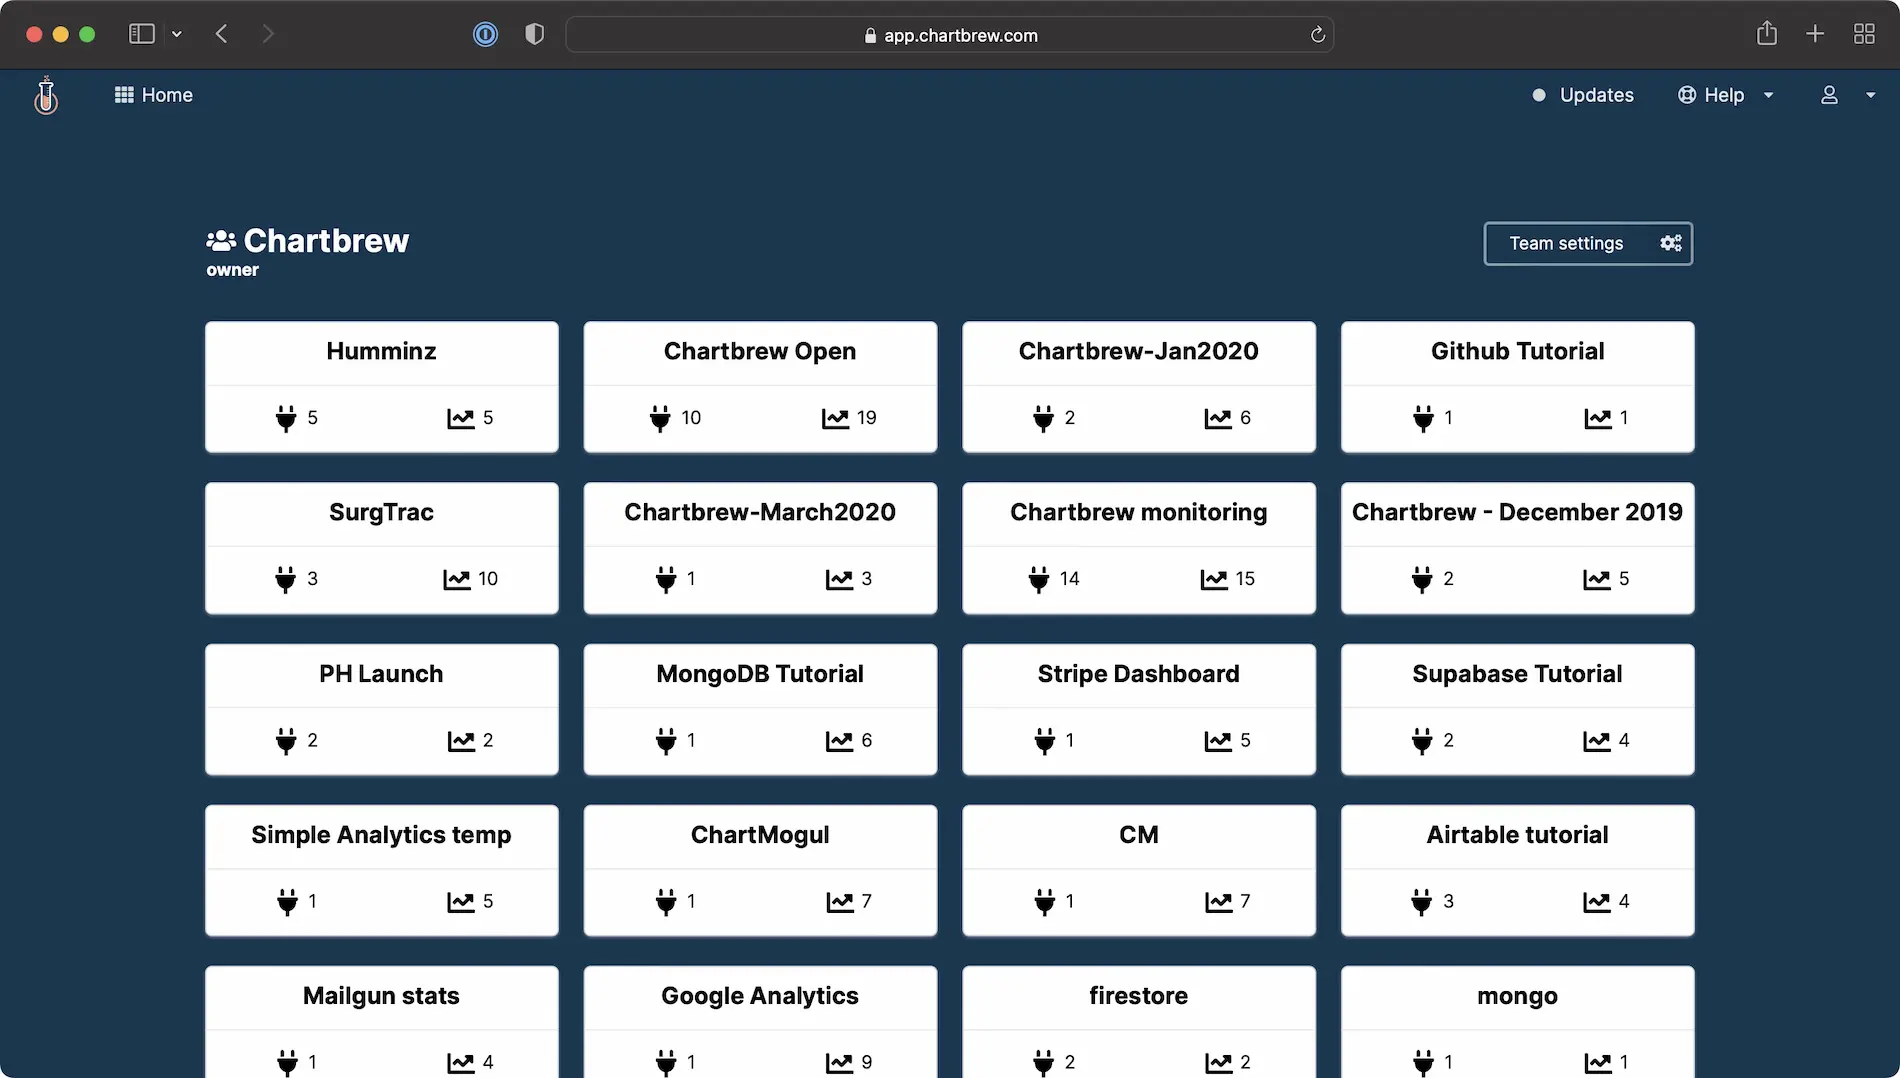Click the user profile icon
Screen dimensions: 1900x1078
pos(1829,95)
